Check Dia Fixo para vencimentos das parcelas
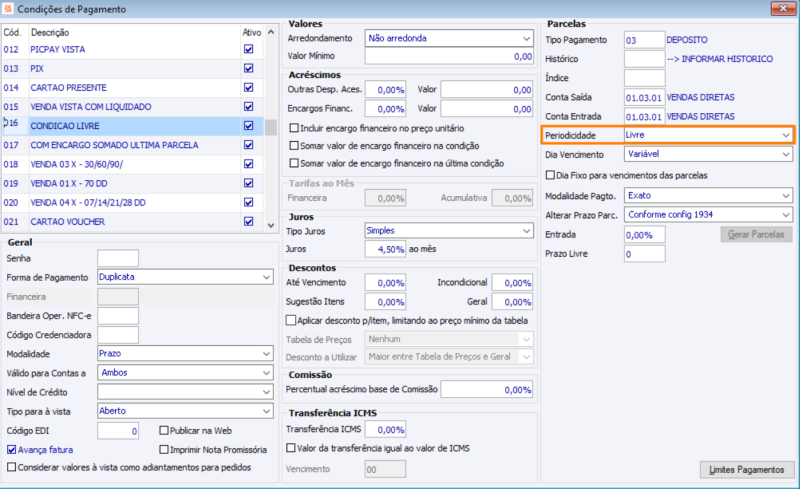800x489 pixels. coord(551,175)
